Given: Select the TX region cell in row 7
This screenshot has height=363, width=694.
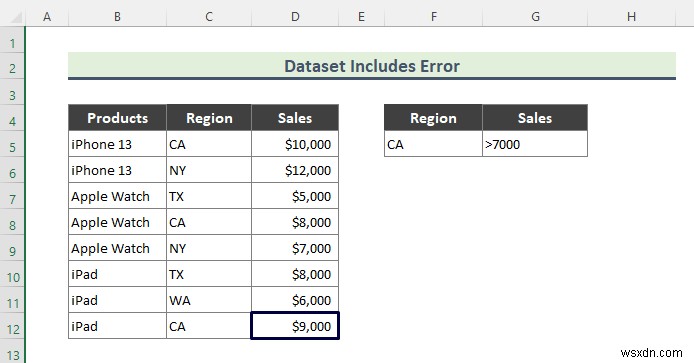Looking at the screenshot, I should tap(209, 196).
